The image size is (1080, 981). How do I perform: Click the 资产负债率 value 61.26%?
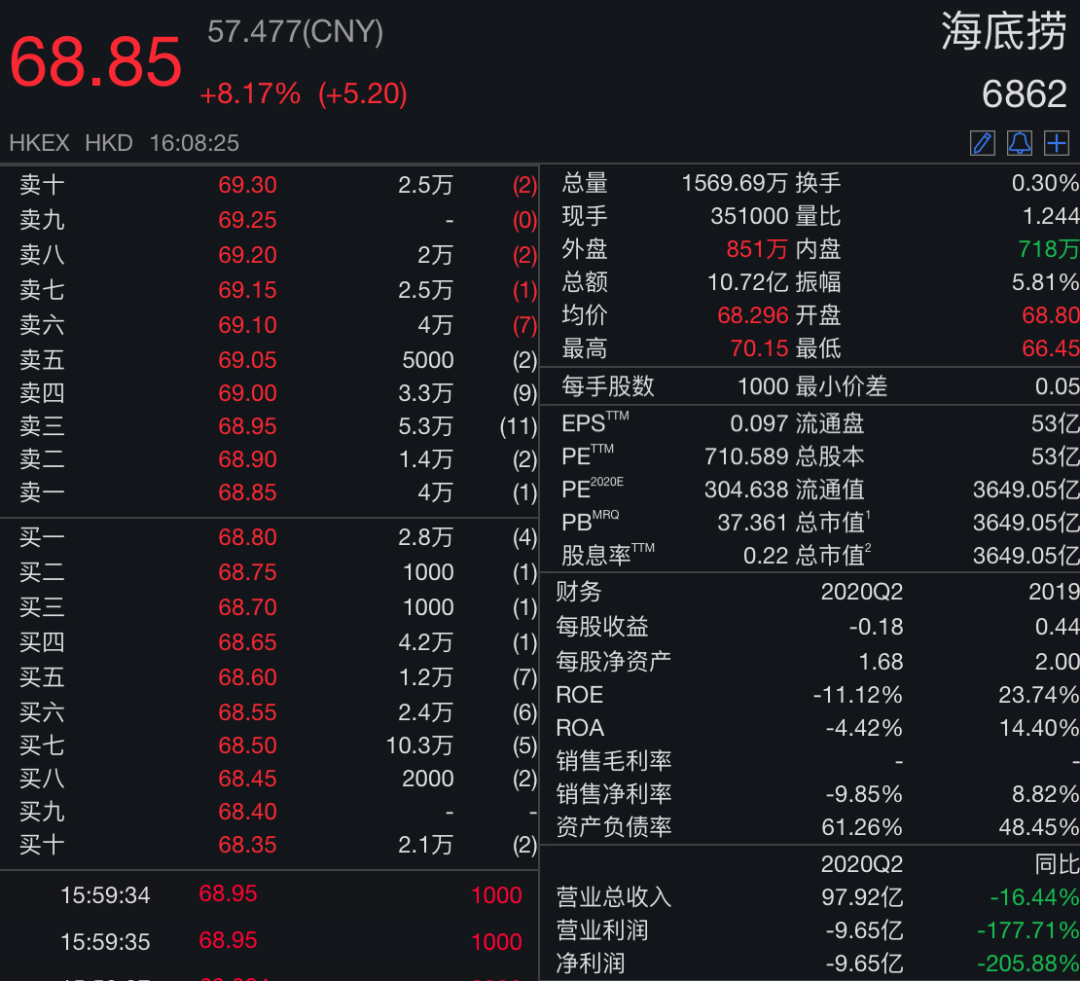pyautogui.click(x=862, y=827)
